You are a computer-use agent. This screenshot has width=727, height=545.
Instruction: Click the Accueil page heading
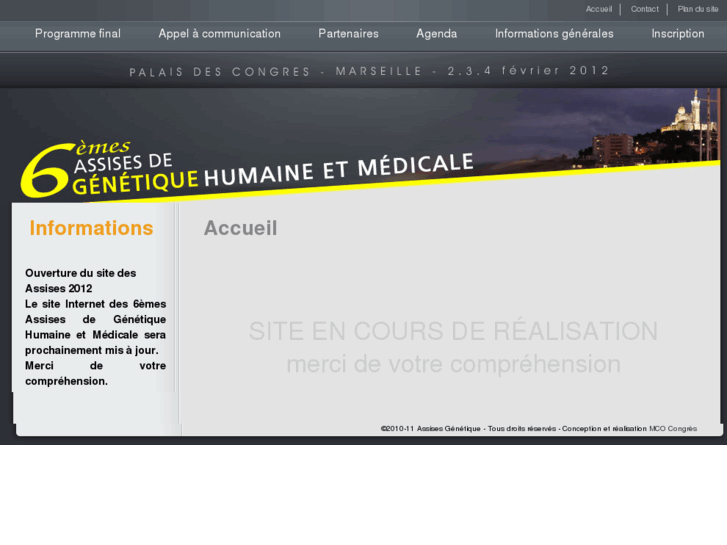(x=240, y=228)
